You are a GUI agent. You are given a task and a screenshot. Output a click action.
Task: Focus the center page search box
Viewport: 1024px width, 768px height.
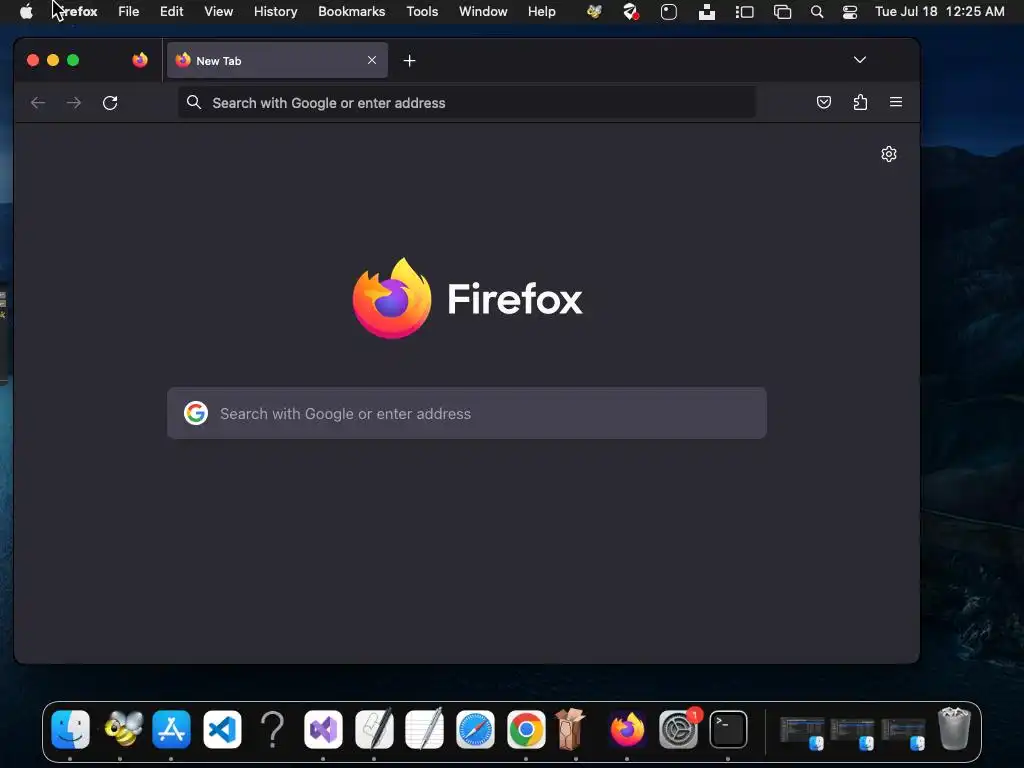click(467, 413)
